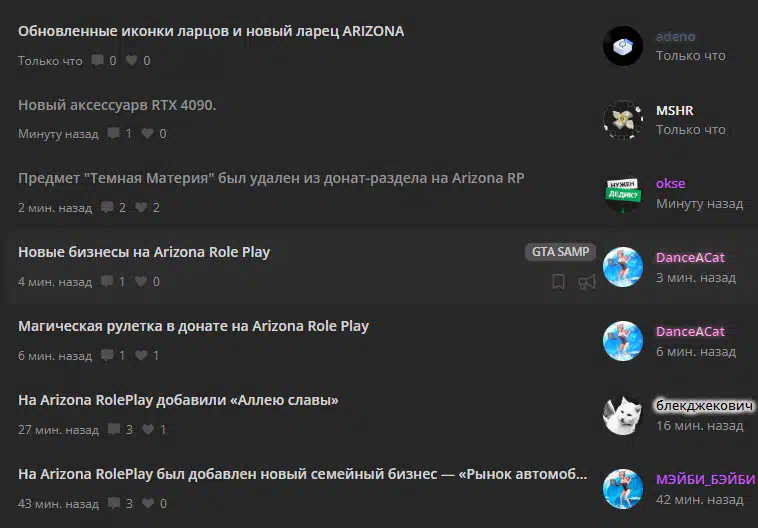Viewport: 758px width, 528px height.
Task: Open thread На Arizona RolePlay добавили «Аллею славы»
Action: 178,400
